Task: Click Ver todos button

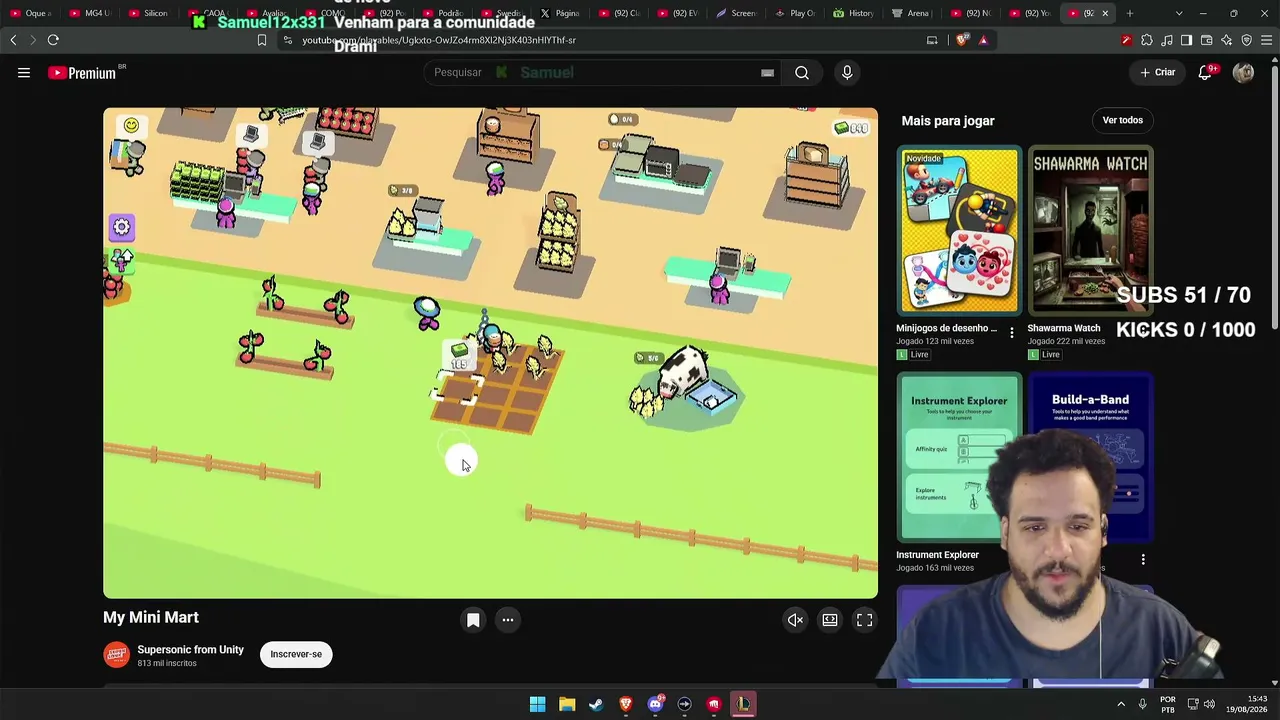Action: [1122, 120]
